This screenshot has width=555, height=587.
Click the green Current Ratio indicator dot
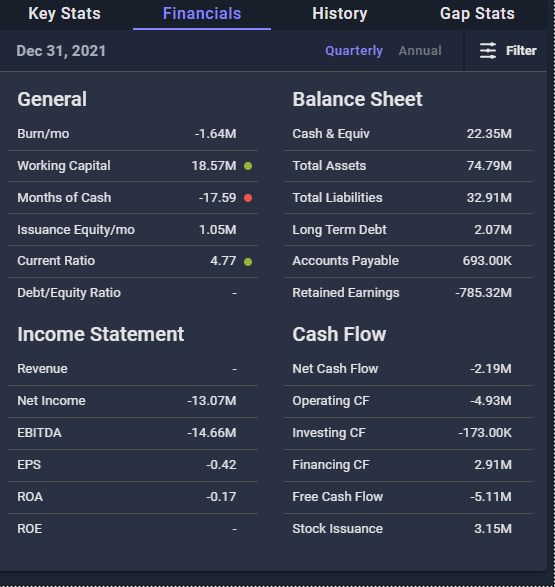pos(248,262)
